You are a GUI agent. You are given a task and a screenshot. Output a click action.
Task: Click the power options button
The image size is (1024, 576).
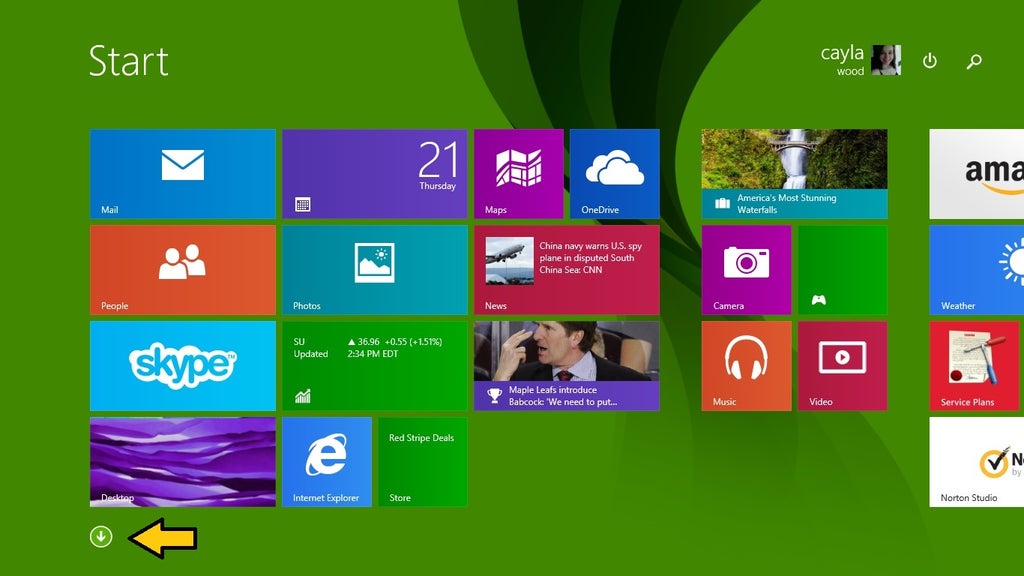(x=929, y=61)
